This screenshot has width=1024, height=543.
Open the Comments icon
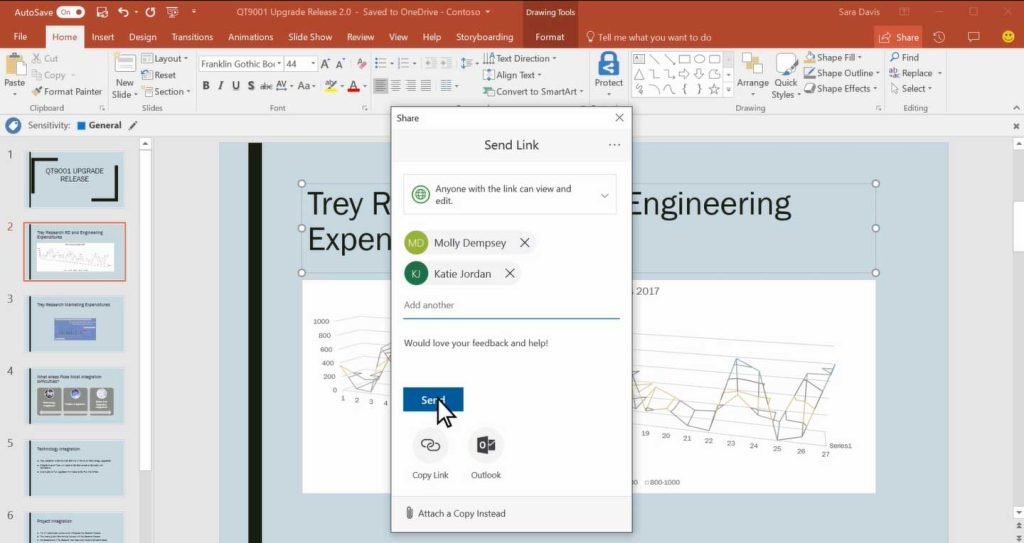tap(974, 37)
